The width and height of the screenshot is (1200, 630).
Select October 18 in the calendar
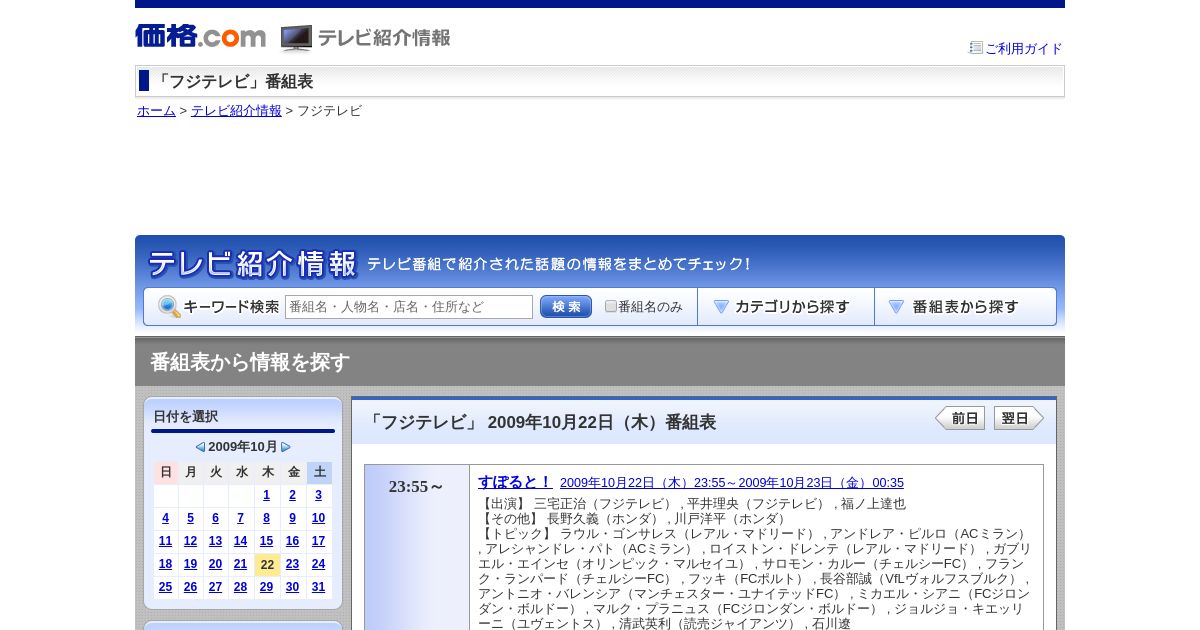166,564
